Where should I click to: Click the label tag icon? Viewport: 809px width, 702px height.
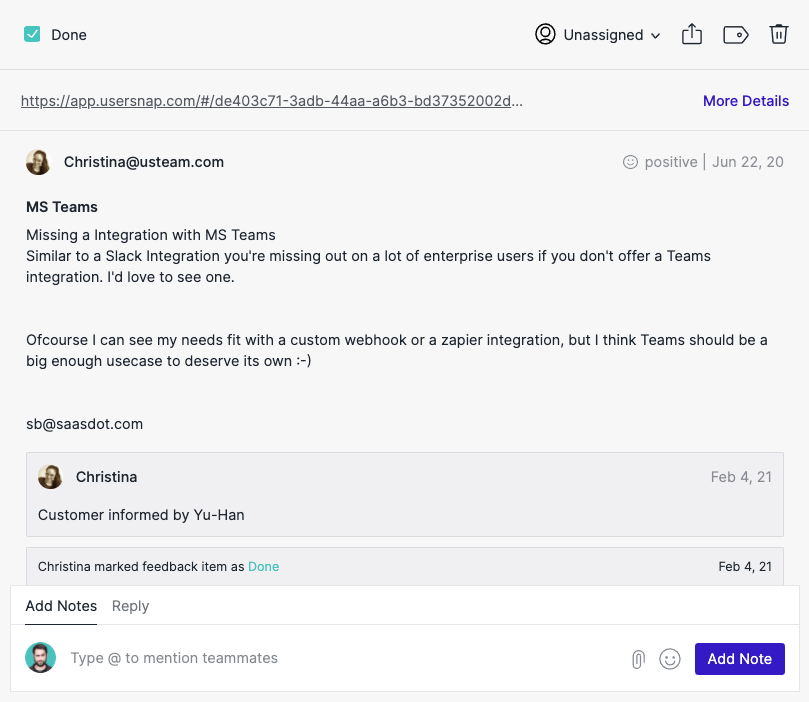coord(735,35)
